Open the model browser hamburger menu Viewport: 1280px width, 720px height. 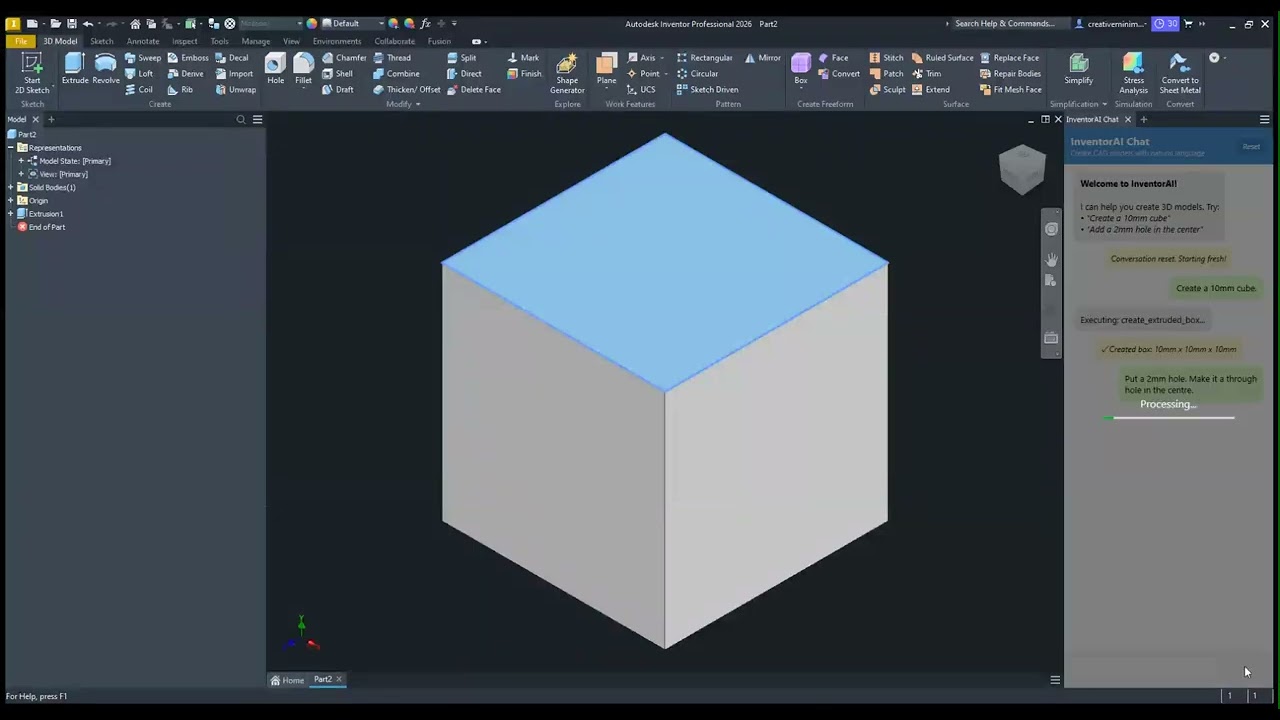pyautogui.click(x=257, y=120)
